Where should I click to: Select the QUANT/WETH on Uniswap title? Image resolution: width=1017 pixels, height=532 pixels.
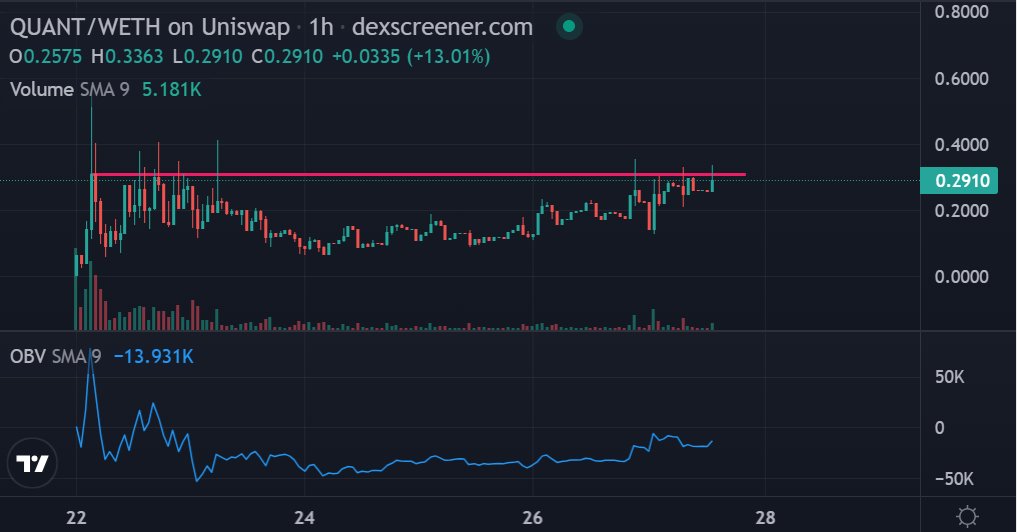coord(150,27)
